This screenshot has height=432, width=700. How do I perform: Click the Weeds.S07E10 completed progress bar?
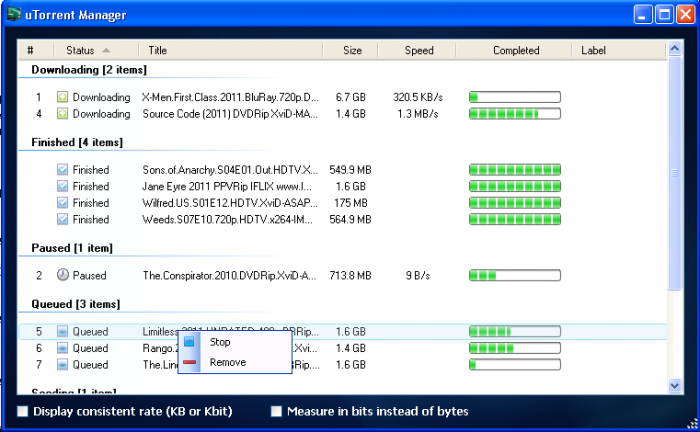pos(515,219)
